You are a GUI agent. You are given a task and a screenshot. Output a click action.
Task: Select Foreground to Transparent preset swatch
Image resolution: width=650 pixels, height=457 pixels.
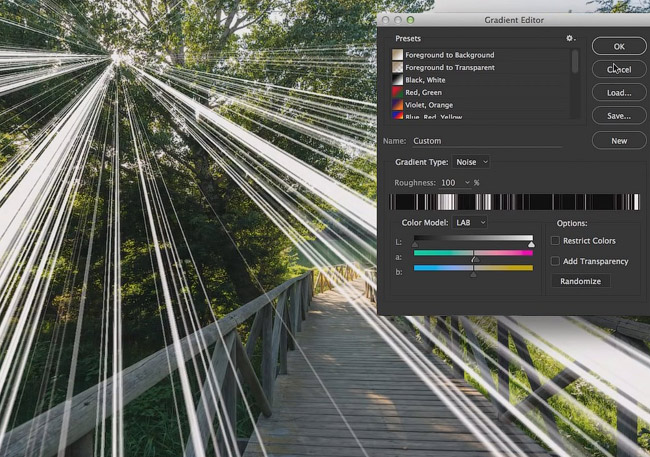(x=398, y=67)
